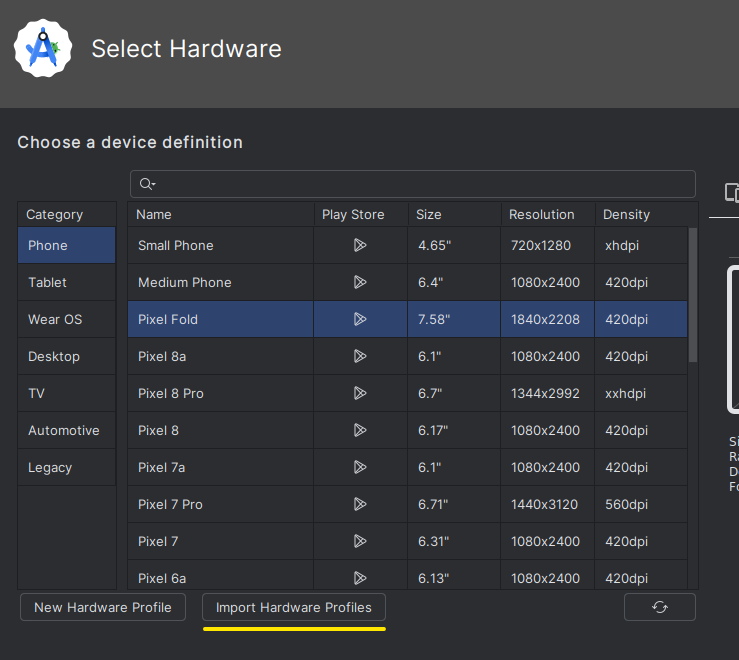The image size is (739, 660).
Task: Click the 6.4" size cell
Action: tap(454, 282)
